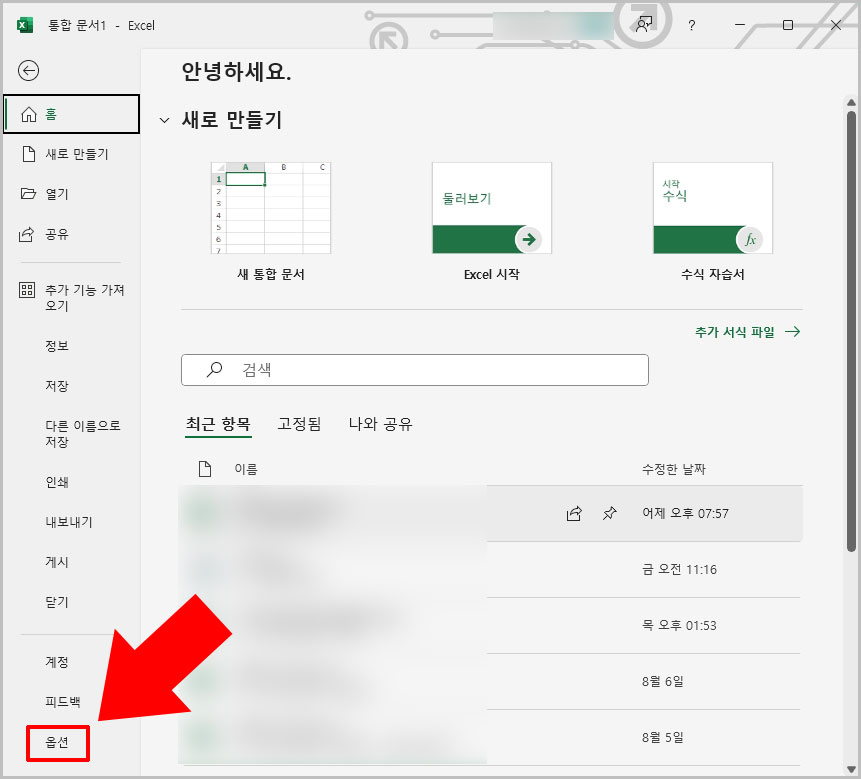Select 저장 in the sidebar
The image size is (861, 779).
[57, 386]
